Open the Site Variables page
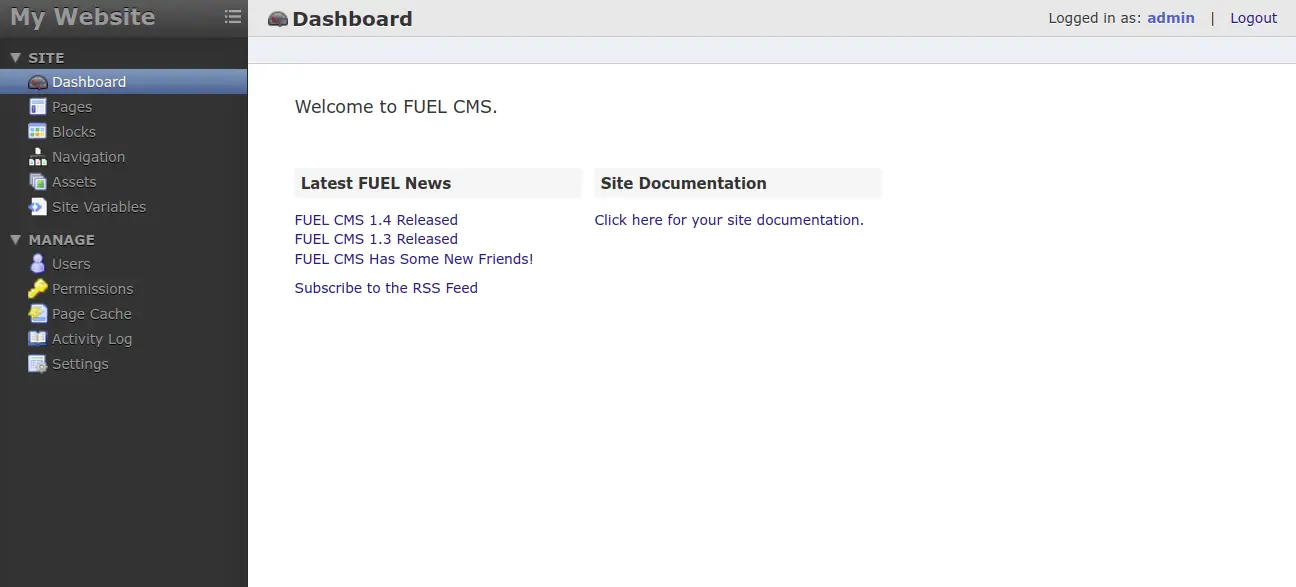Viewport: 1296px width, 587px height. pyautogui.click(x=96, y=206)
